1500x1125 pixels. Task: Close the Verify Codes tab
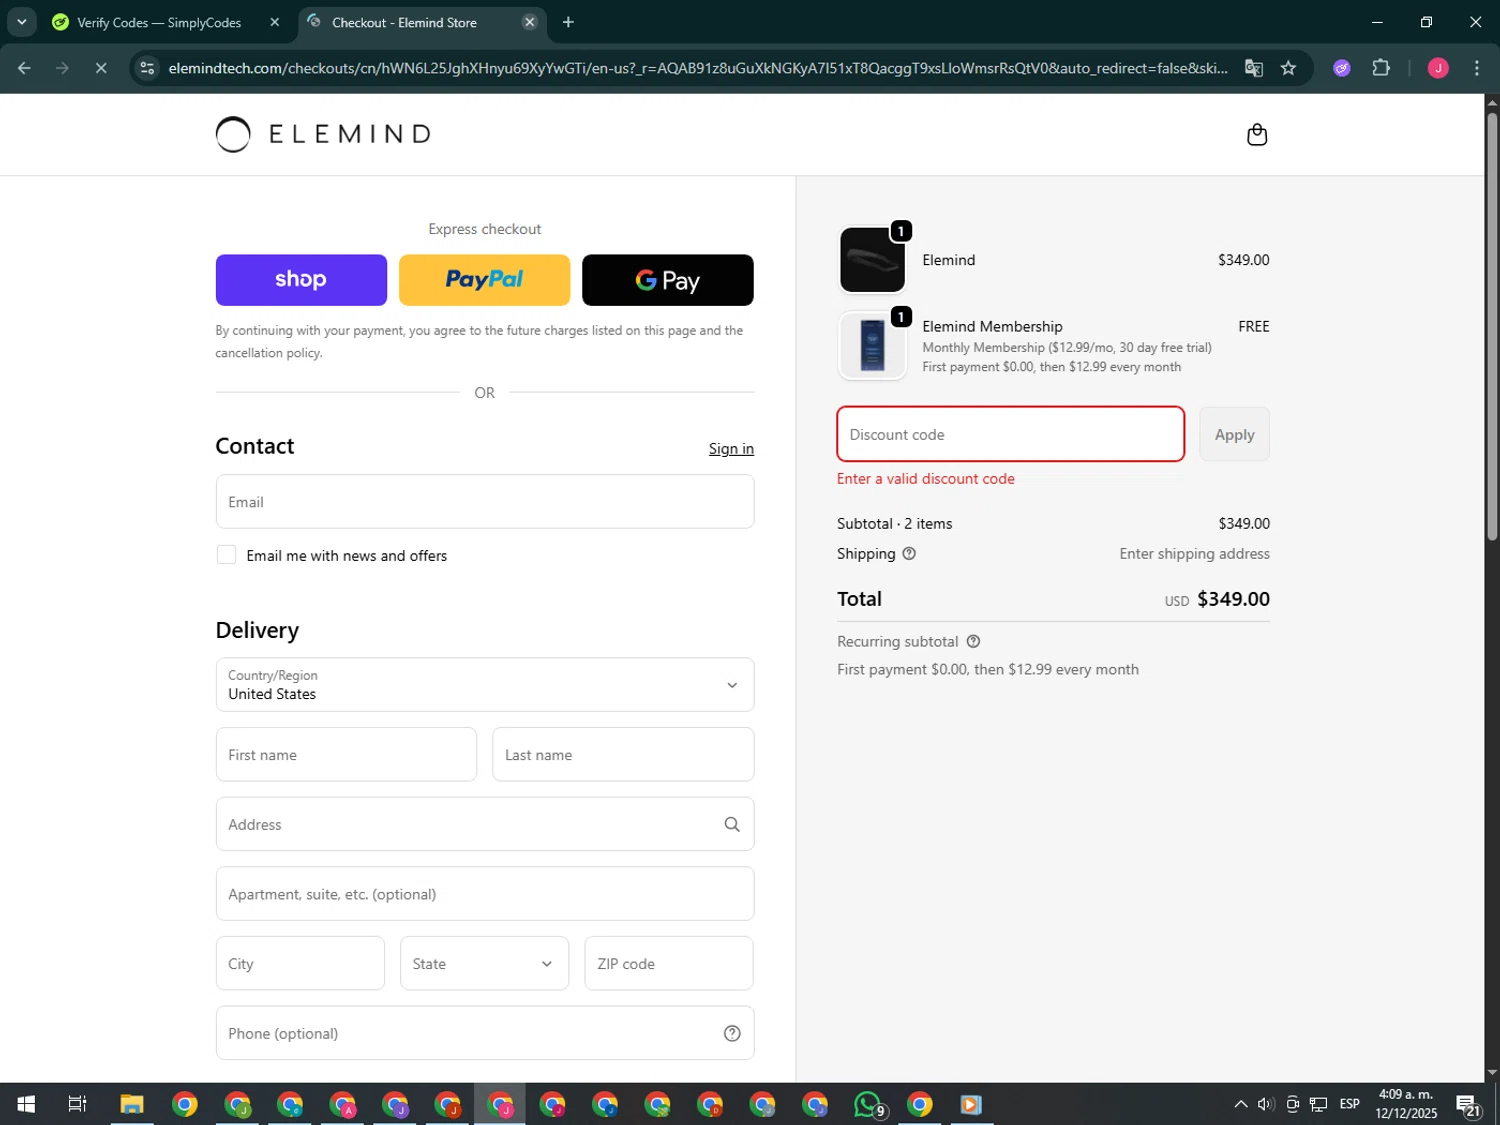click(x=275, y=22)
